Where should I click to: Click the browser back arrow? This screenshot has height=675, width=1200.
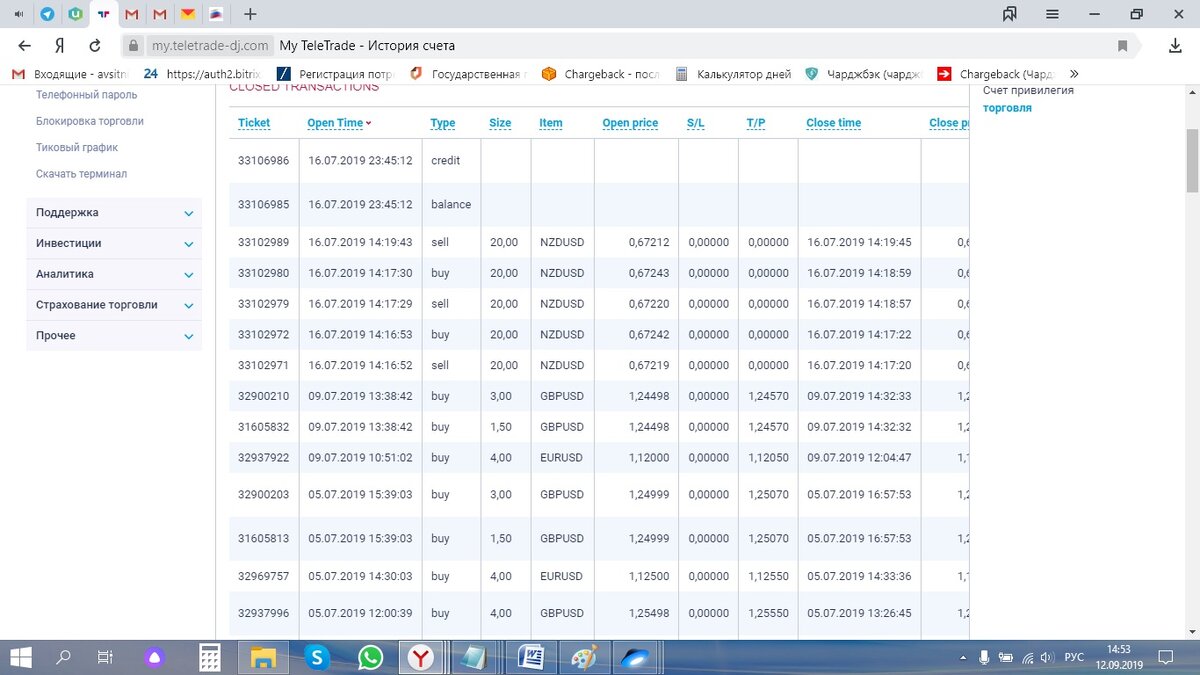click(x=25, y=46)
